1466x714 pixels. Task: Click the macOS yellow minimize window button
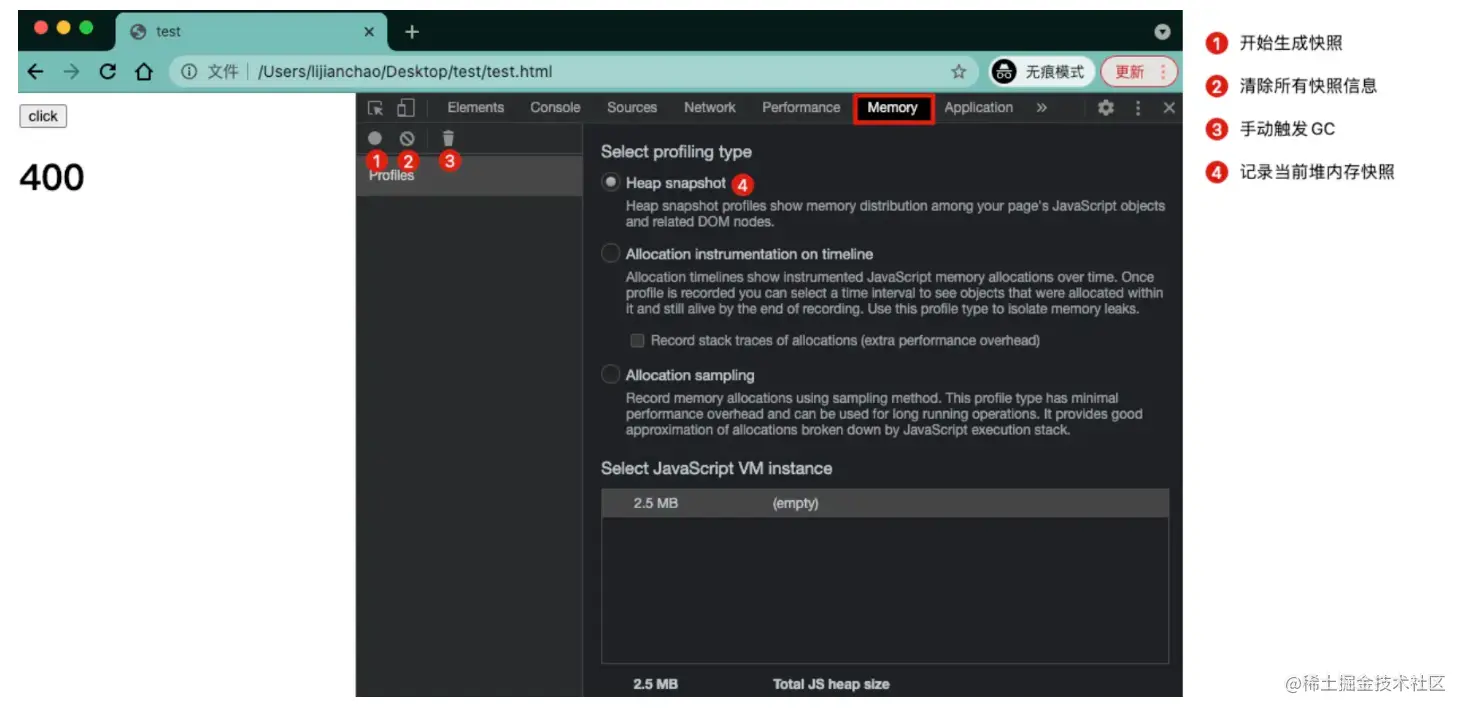64,28
